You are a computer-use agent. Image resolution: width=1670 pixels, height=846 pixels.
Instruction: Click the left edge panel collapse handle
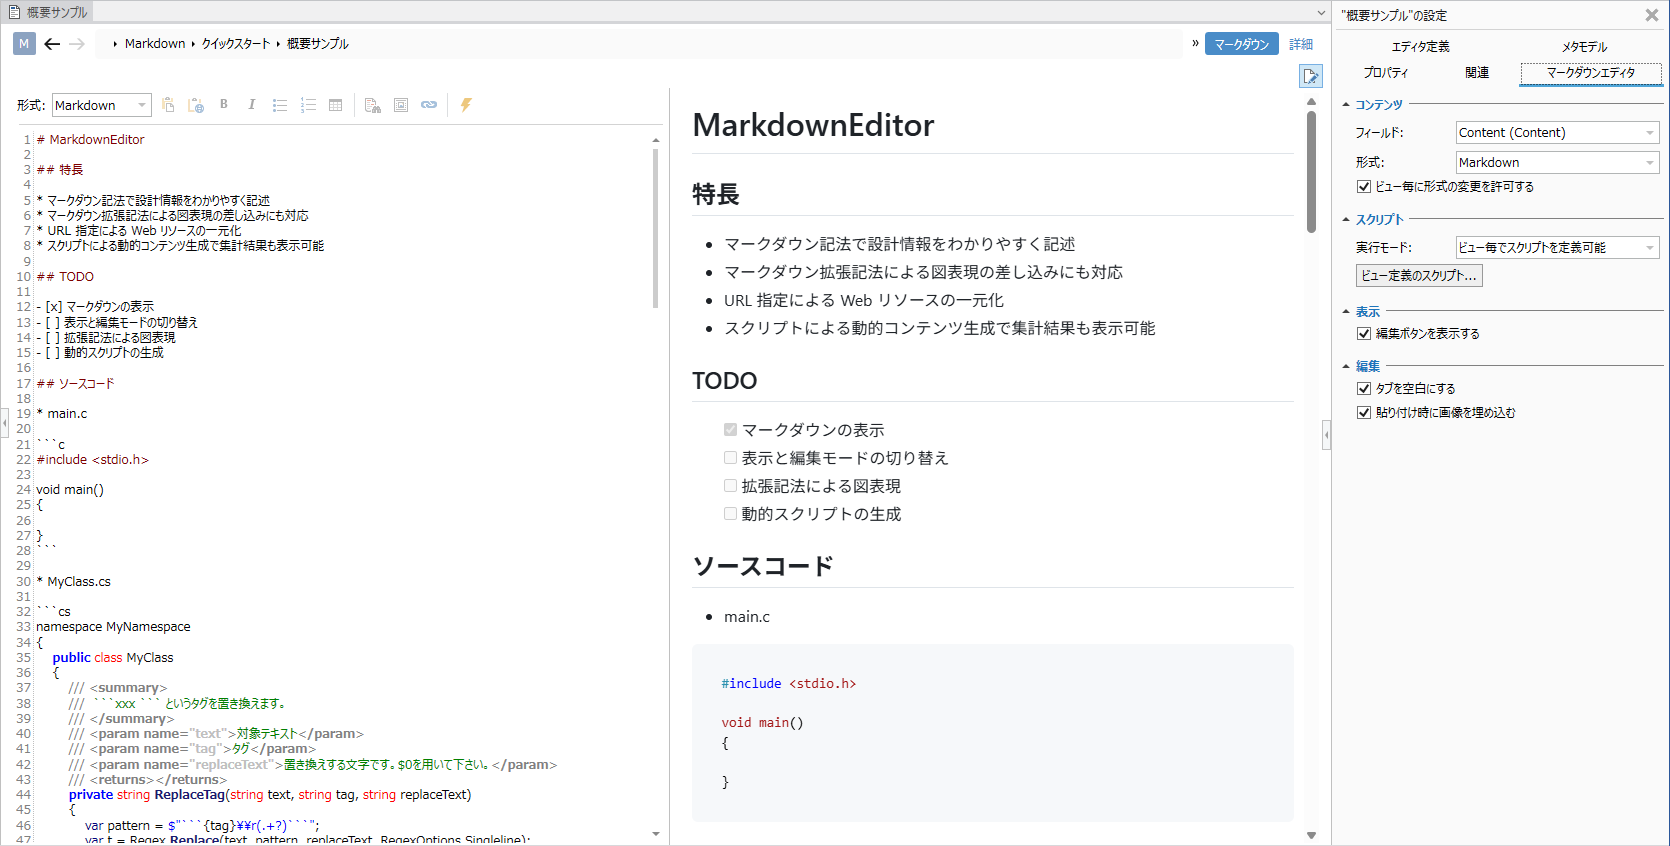pyautogui.click(x=4, y=422)
